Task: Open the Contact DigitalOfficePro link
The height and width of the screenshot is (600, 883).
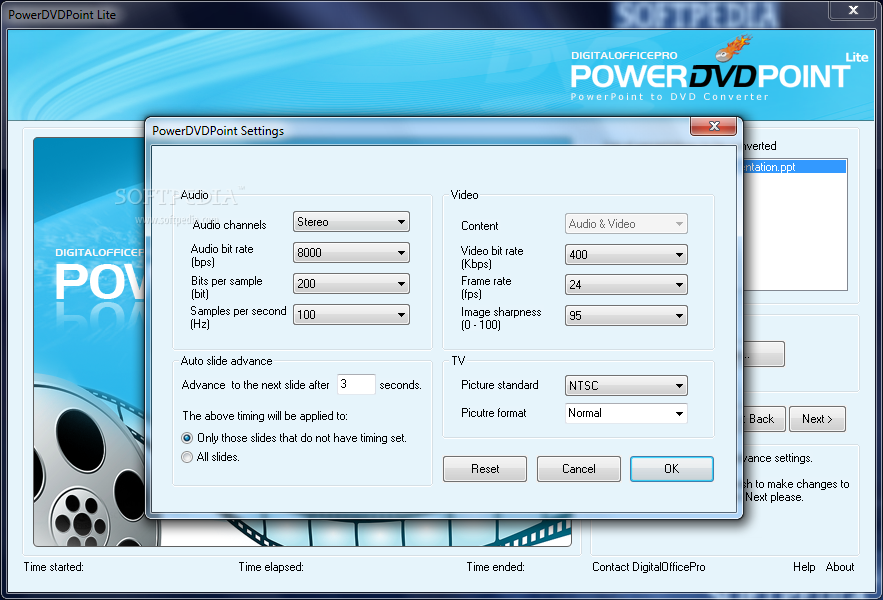Action: tap(648, 567)
